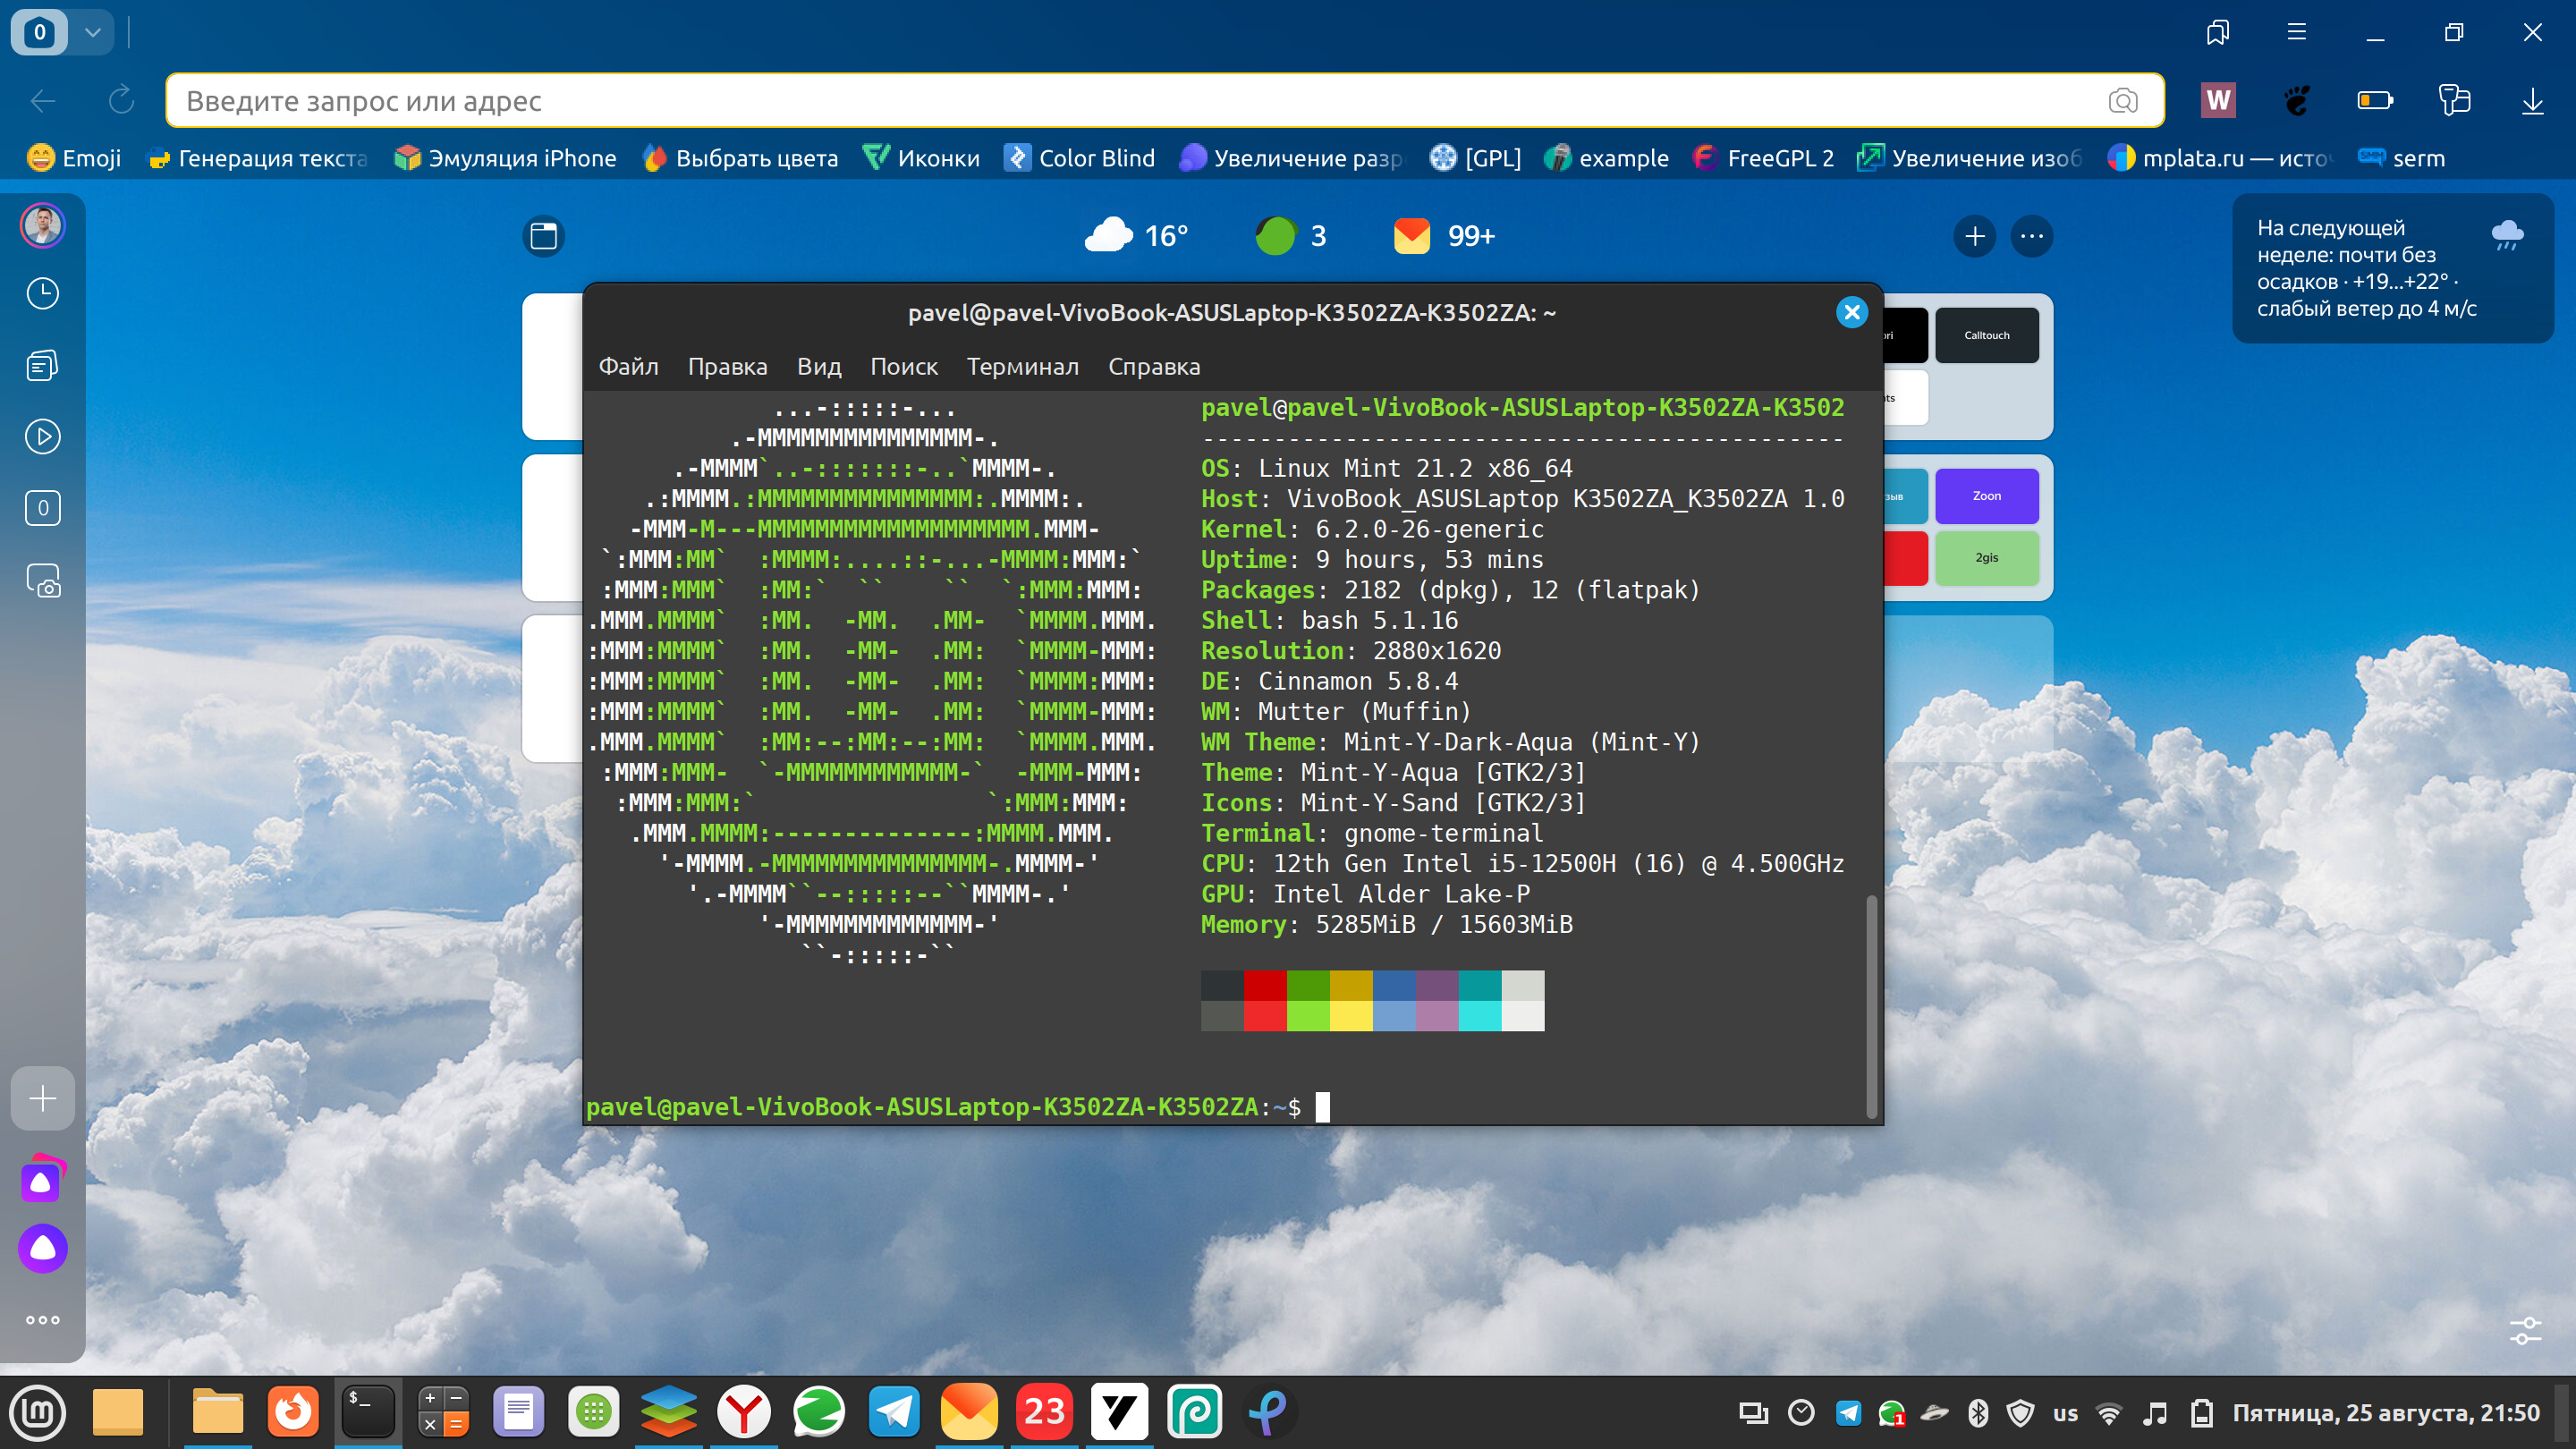Click the Zoon button on the webpage
2576x1449 pixels.
(1986, 495)
